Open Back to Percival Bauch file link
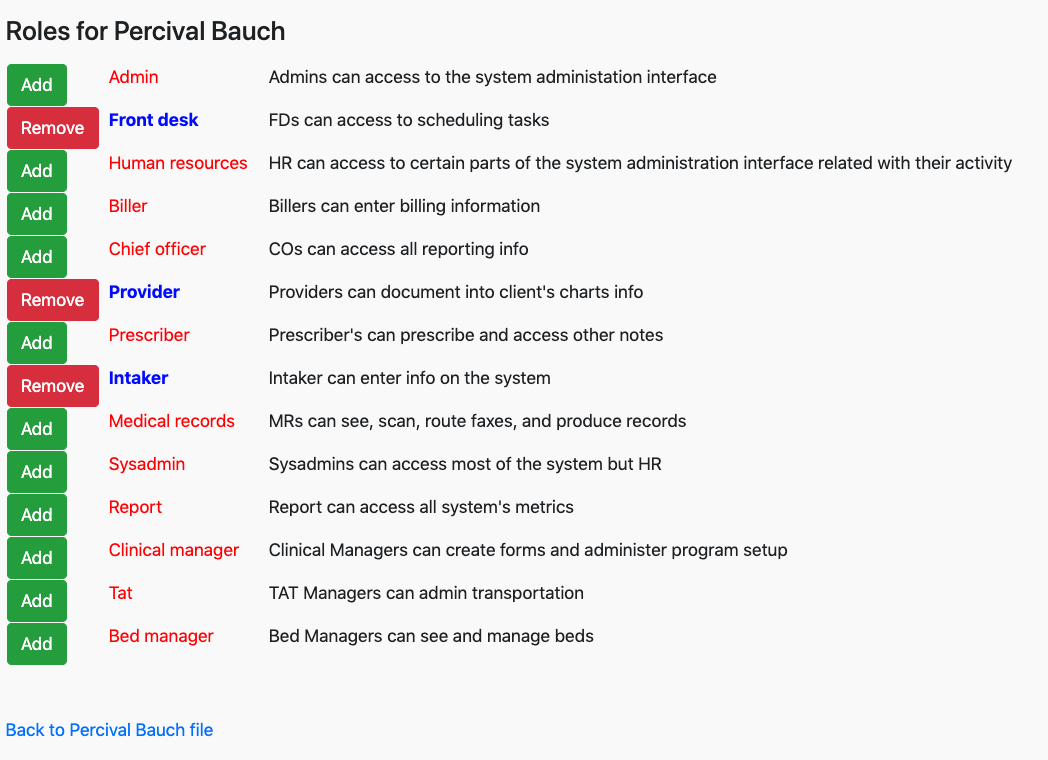The width and height of the screenshot is (1048, 760). (110, 730)
